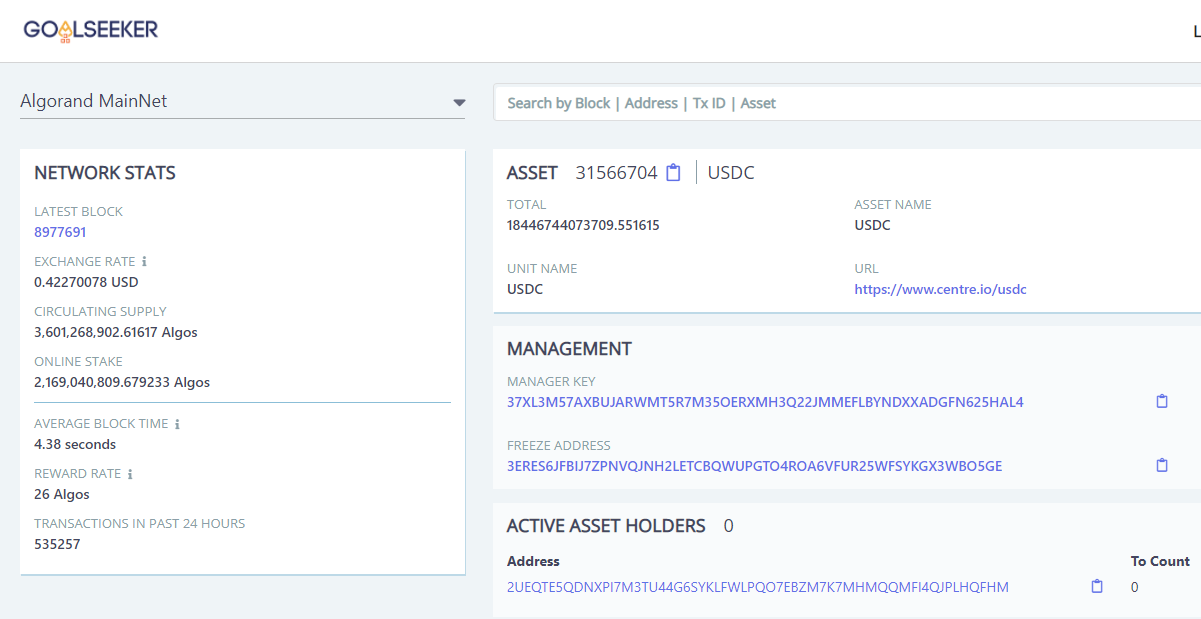Click the NETWORK STATS heading

point(105,173)
